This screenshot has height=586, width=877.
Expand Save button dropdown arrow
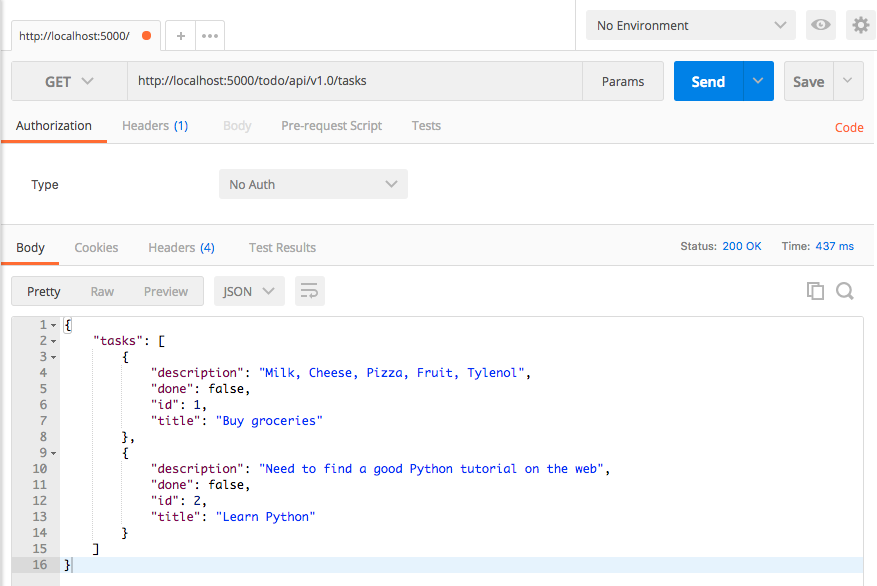(848, 81)
